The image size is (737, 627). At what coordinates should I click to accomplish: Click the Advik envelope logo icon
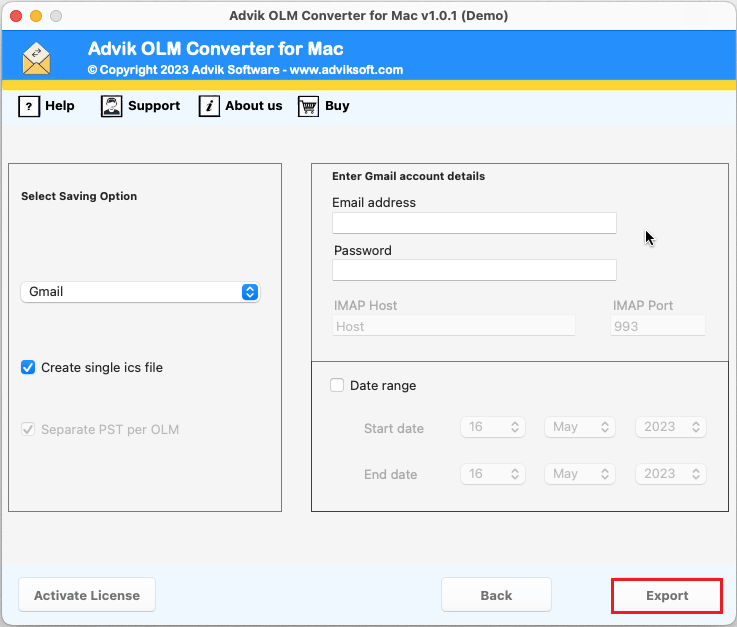click(x=36, y=59)
